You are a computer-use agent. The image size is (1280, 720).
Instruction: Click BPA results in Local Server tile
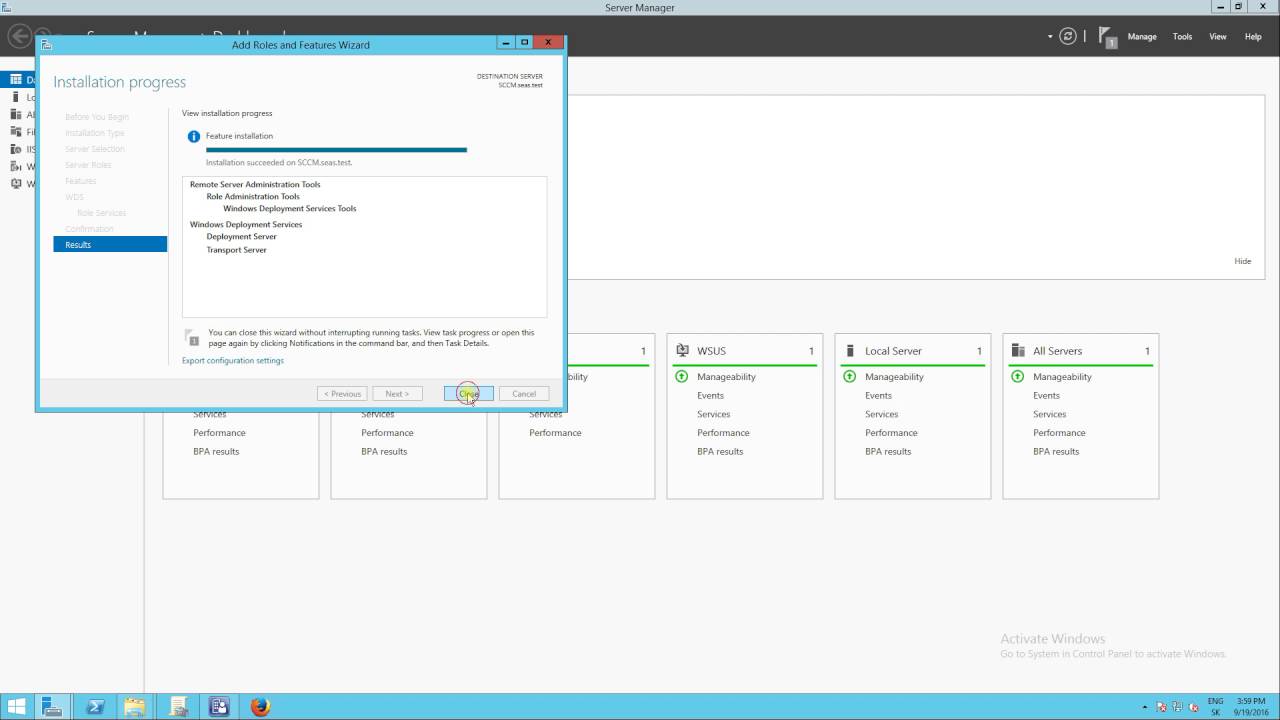coord(888,452)
